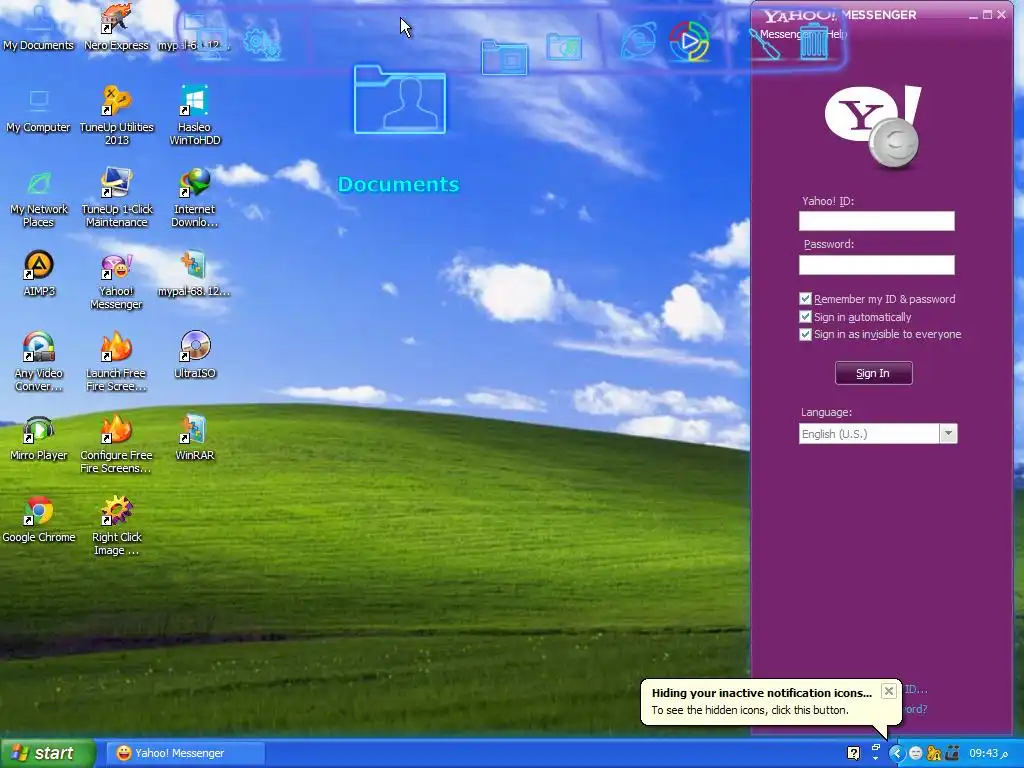Screen dimensions: 1024x768
Task: Open My Computer on the desktop
Action: coord(39,110)
